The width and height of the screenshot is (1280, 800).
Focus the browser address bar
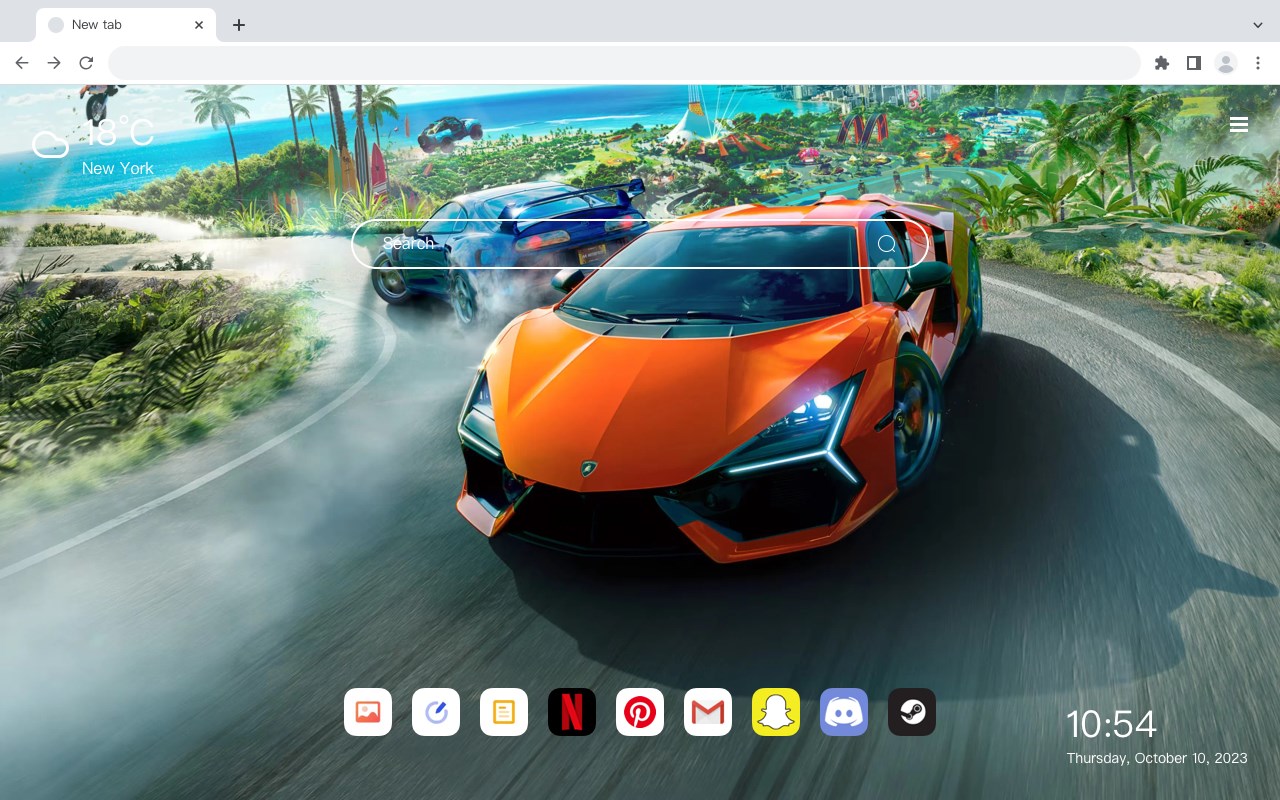(624, 63)
